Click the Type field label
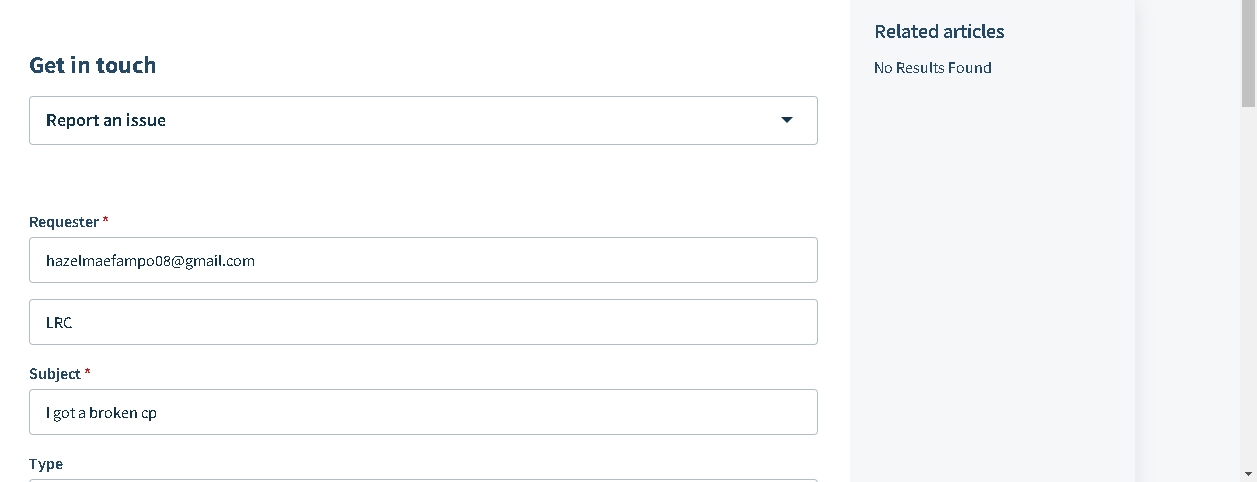The image size is (1257, 482). tap(46, 464)
